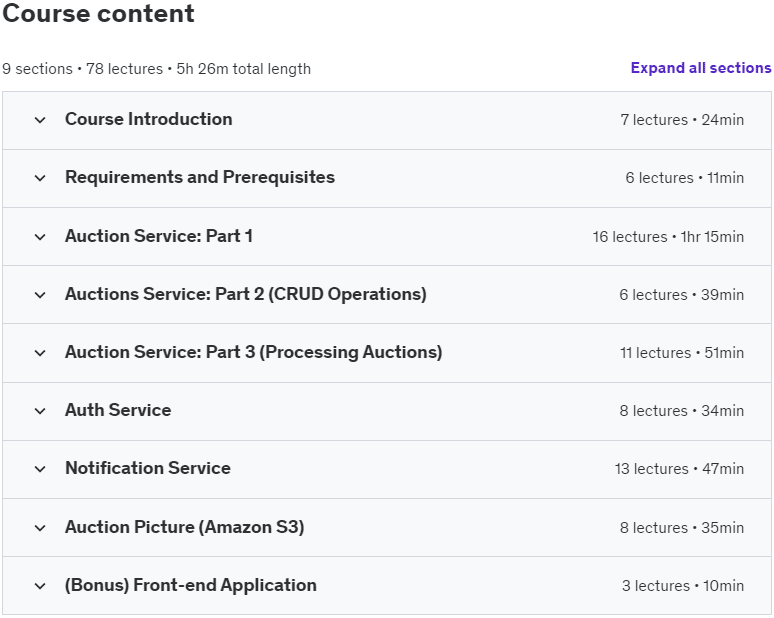774x618 pixels.
Task: Open Auction Service: Part 1 title
Action: coord(159,236)
